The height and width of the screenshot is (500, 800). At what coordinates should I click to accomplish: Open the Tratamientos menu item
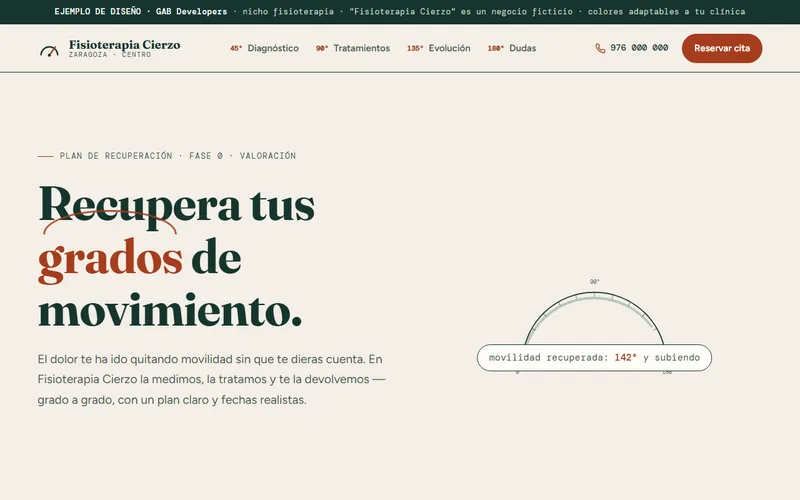[x=353, y=48]
